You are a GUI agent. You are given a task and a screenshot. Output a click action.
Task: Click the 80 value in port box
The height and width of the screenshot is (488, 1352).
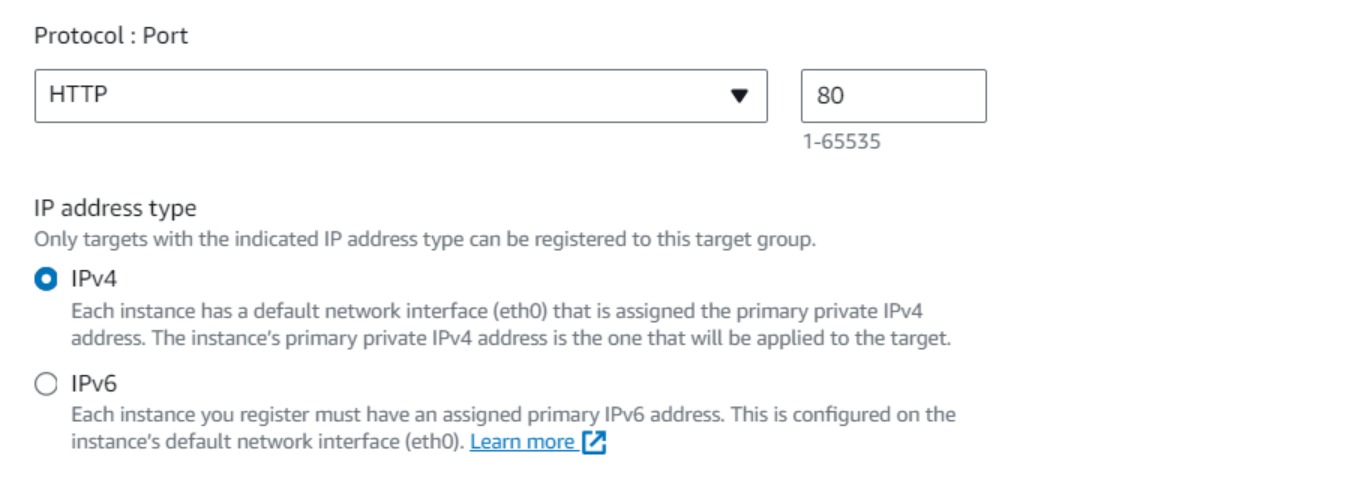click(x=830, y=96)
